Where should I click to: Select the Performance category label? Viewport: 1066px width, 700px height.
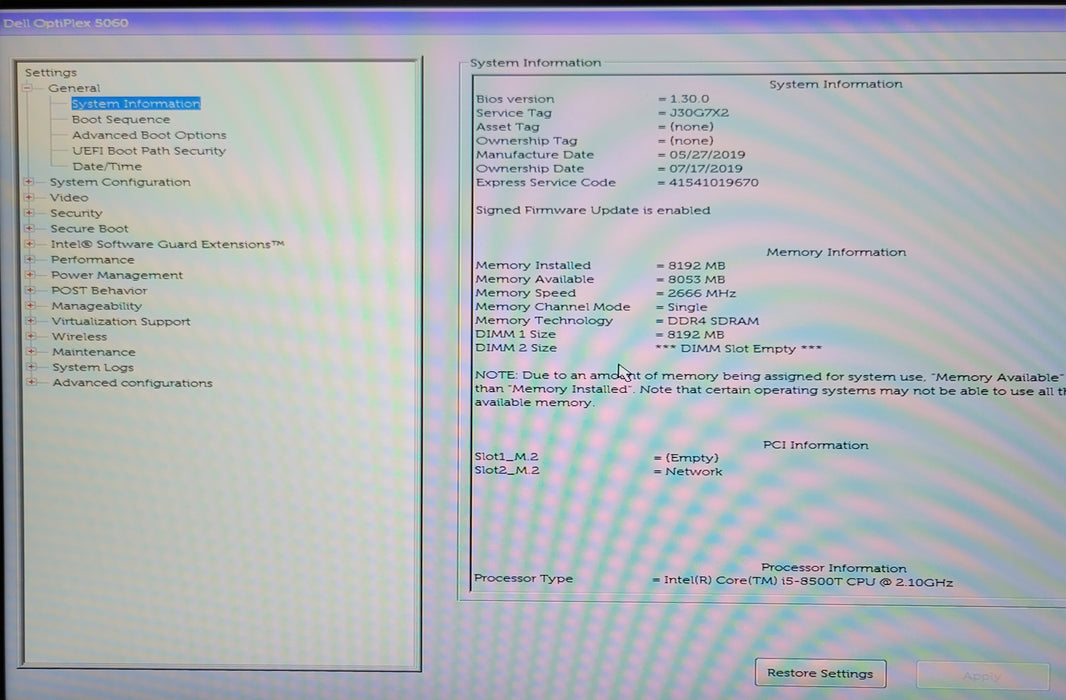pyautogui.click(x=92, y=260)
